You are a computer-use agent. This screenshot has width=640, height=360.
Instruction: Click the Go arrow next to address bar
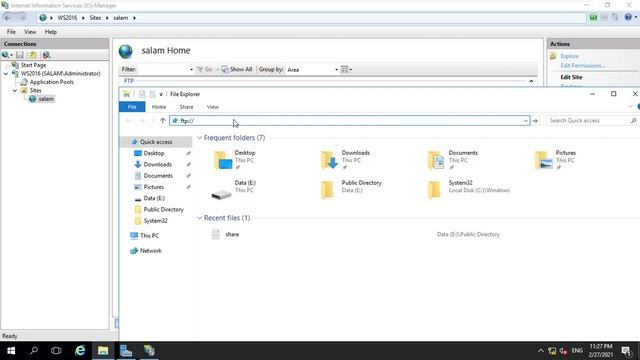[535, 121]
